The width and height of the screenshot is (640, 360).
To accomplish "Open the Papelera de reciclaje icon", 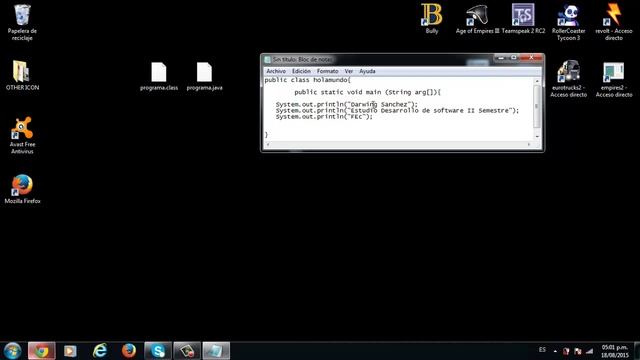I will click(x=22, y=22).
